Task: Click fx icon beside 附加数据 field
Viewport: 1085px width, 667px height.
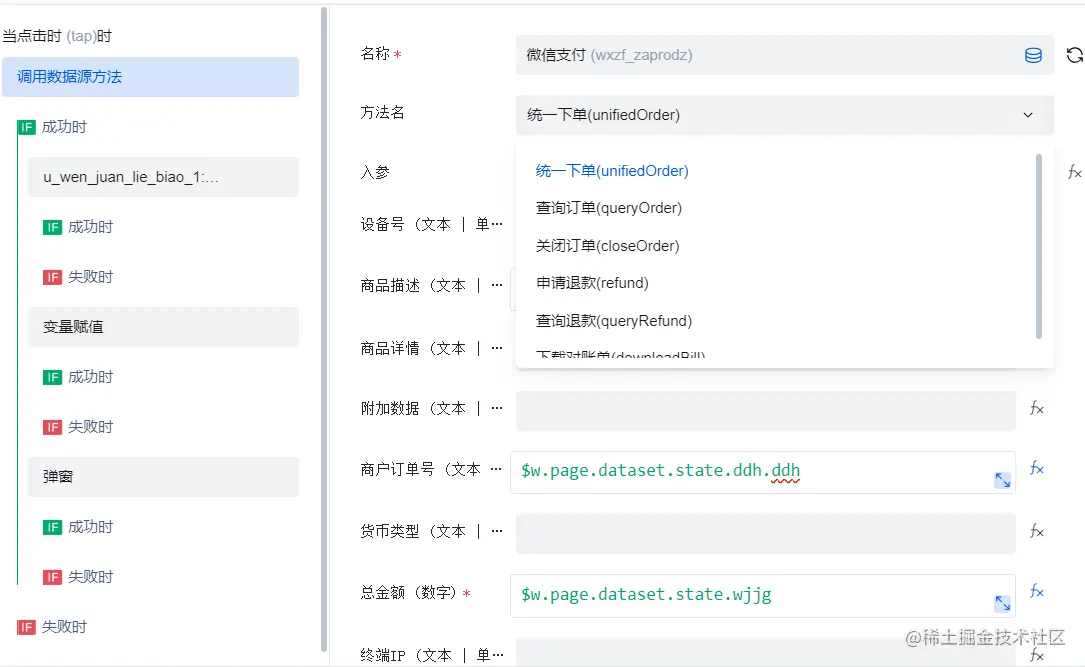Action: point(1037,408)
